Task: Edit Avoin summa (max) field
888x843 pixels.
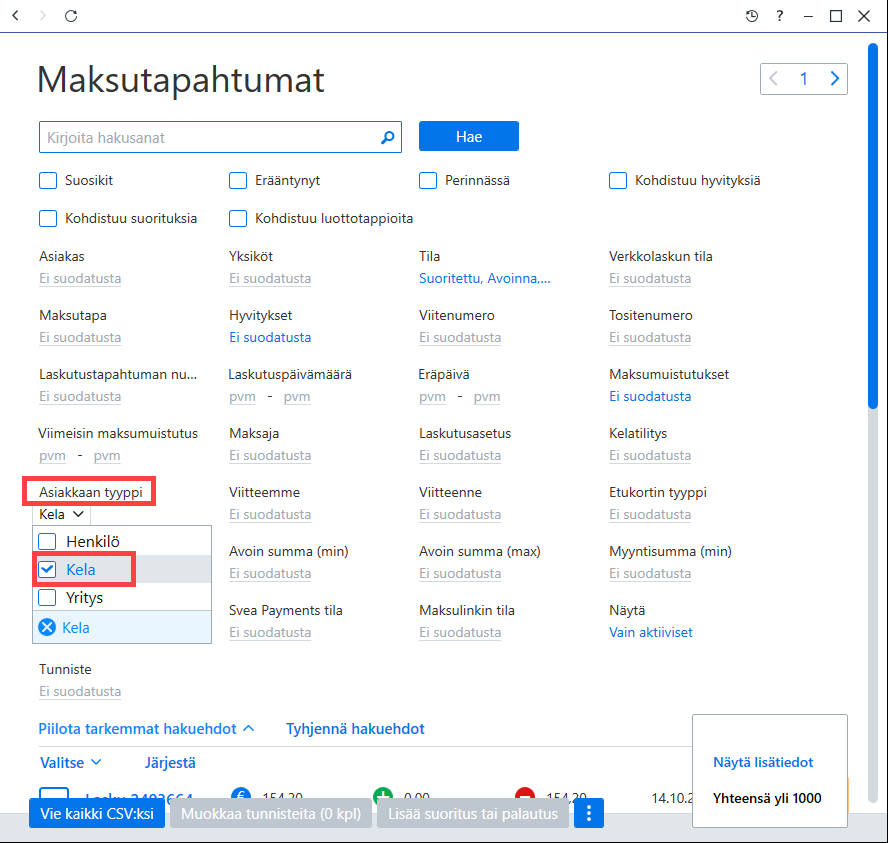Action: 460,574
